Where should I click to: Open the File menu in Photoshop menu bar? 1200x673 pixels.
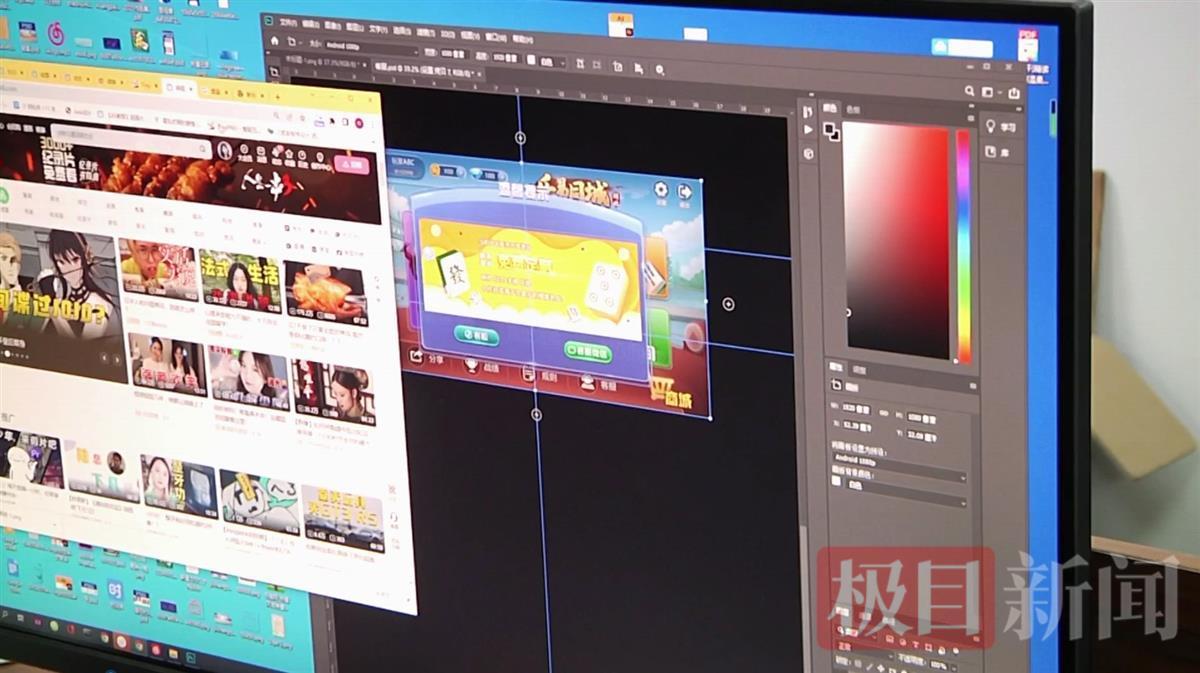[x=288, y=22]
